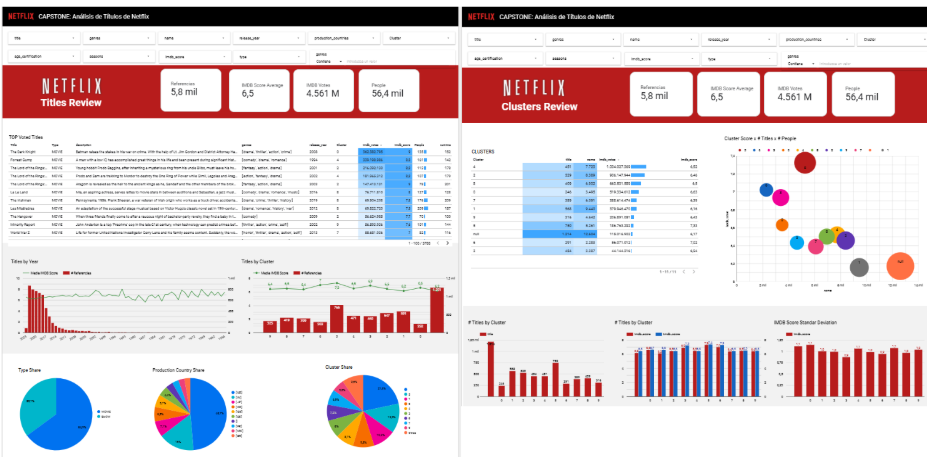The image size is (927, 457).
Task: Expand production_countries filter in Titles Review dashboard
Action: (x=344, y=38)
